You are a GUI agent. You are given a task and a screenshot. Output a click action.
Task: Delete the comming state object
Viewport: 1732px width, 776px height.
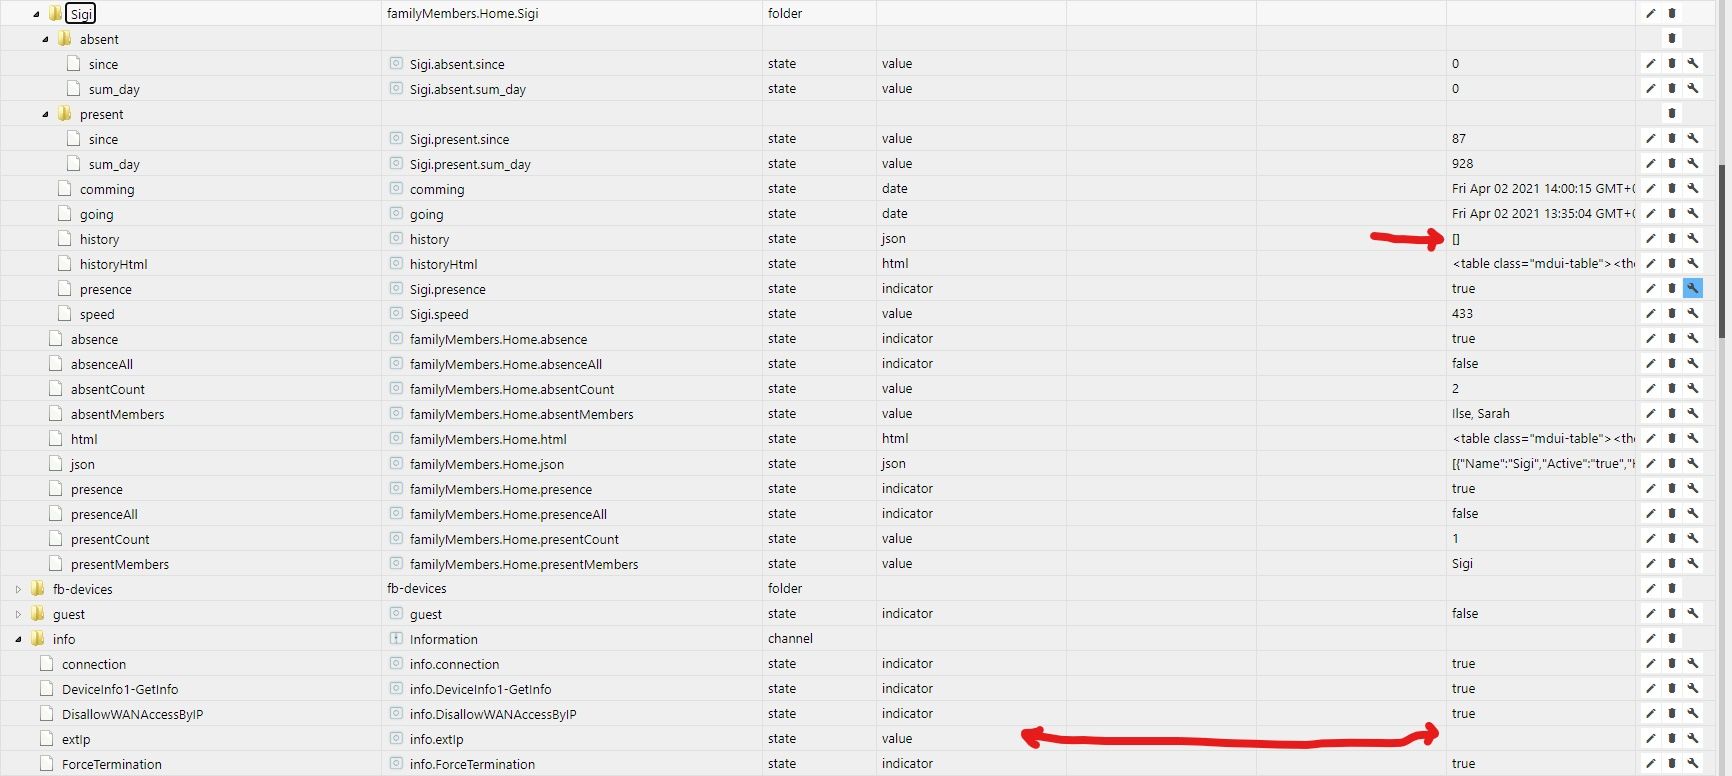1672,189
